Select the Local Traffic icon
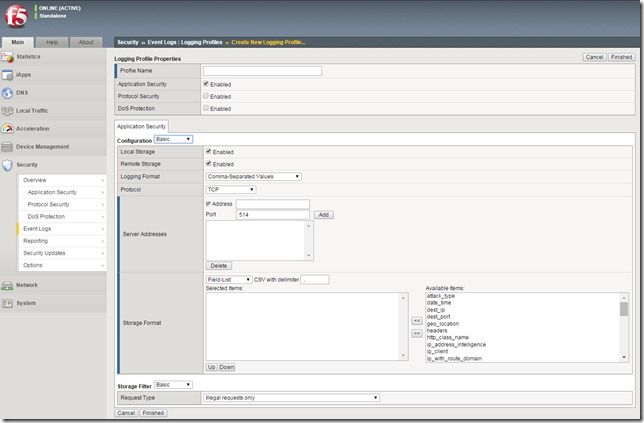Image resolution: width=644 pixels, height=423 pixels. click(x=8, y=110)
